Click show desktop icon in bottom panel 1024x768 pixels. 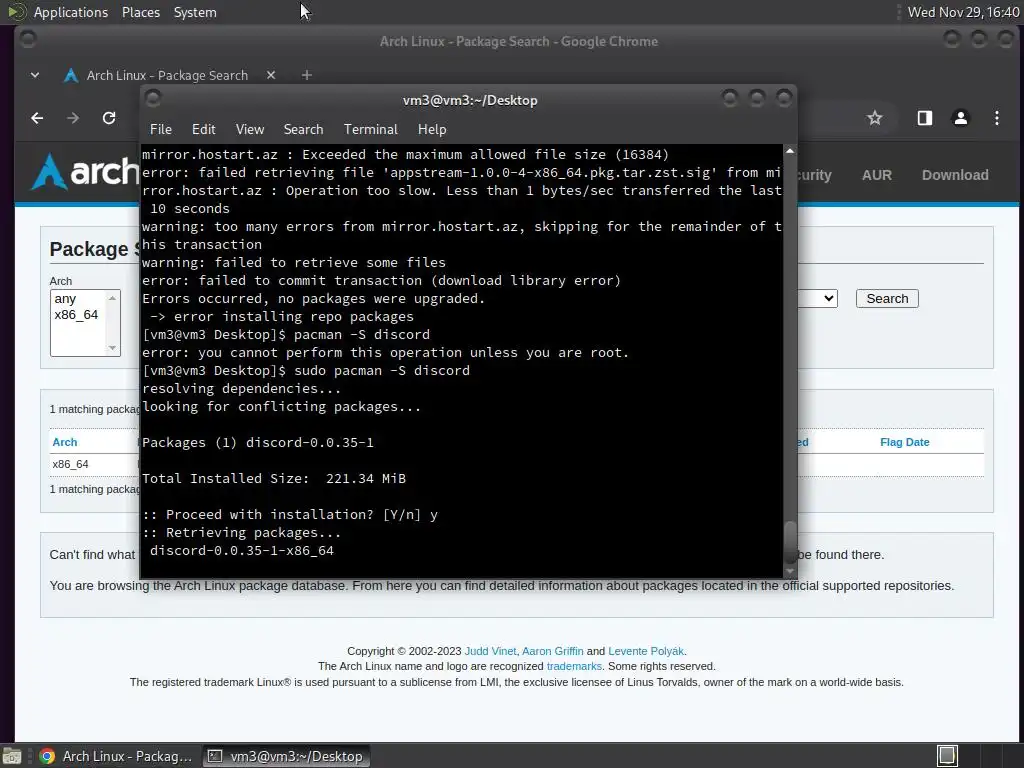12,756
